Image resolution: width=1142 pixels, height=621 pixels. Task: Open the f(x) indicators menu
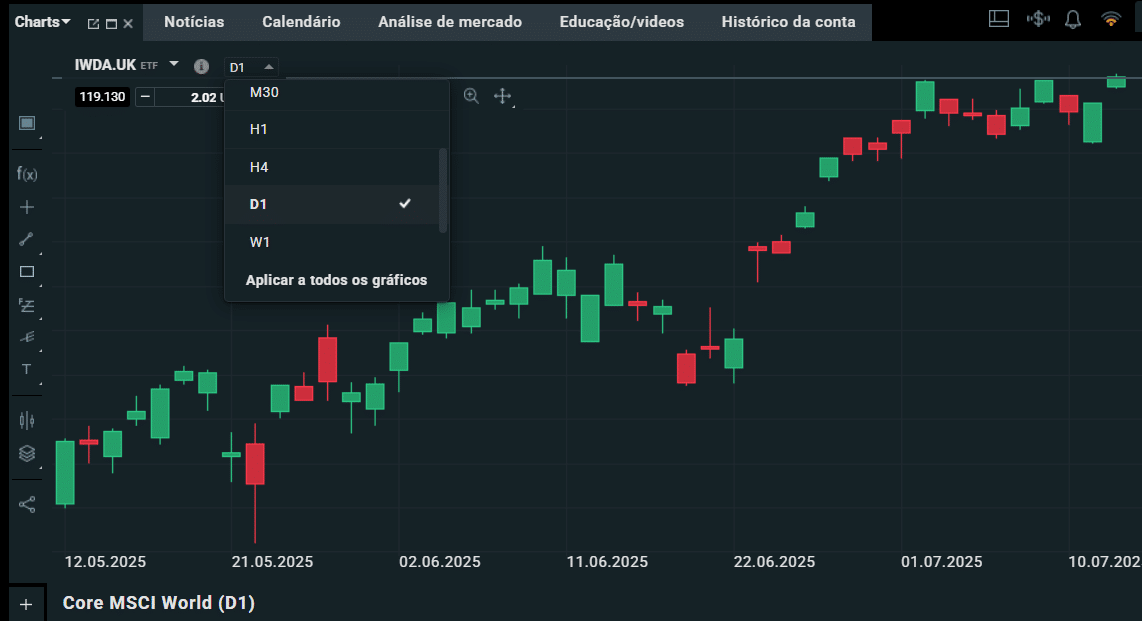point(27,174)
